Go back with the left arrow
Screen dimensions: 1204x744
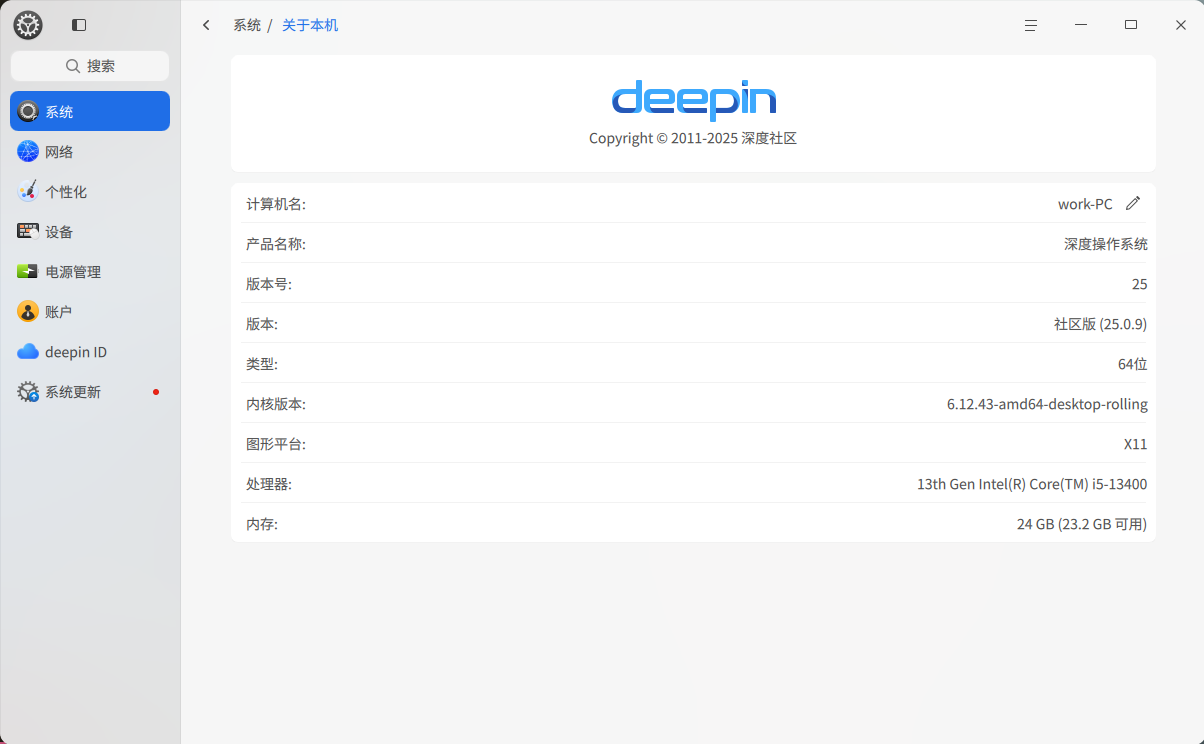(x=207, y=25)
